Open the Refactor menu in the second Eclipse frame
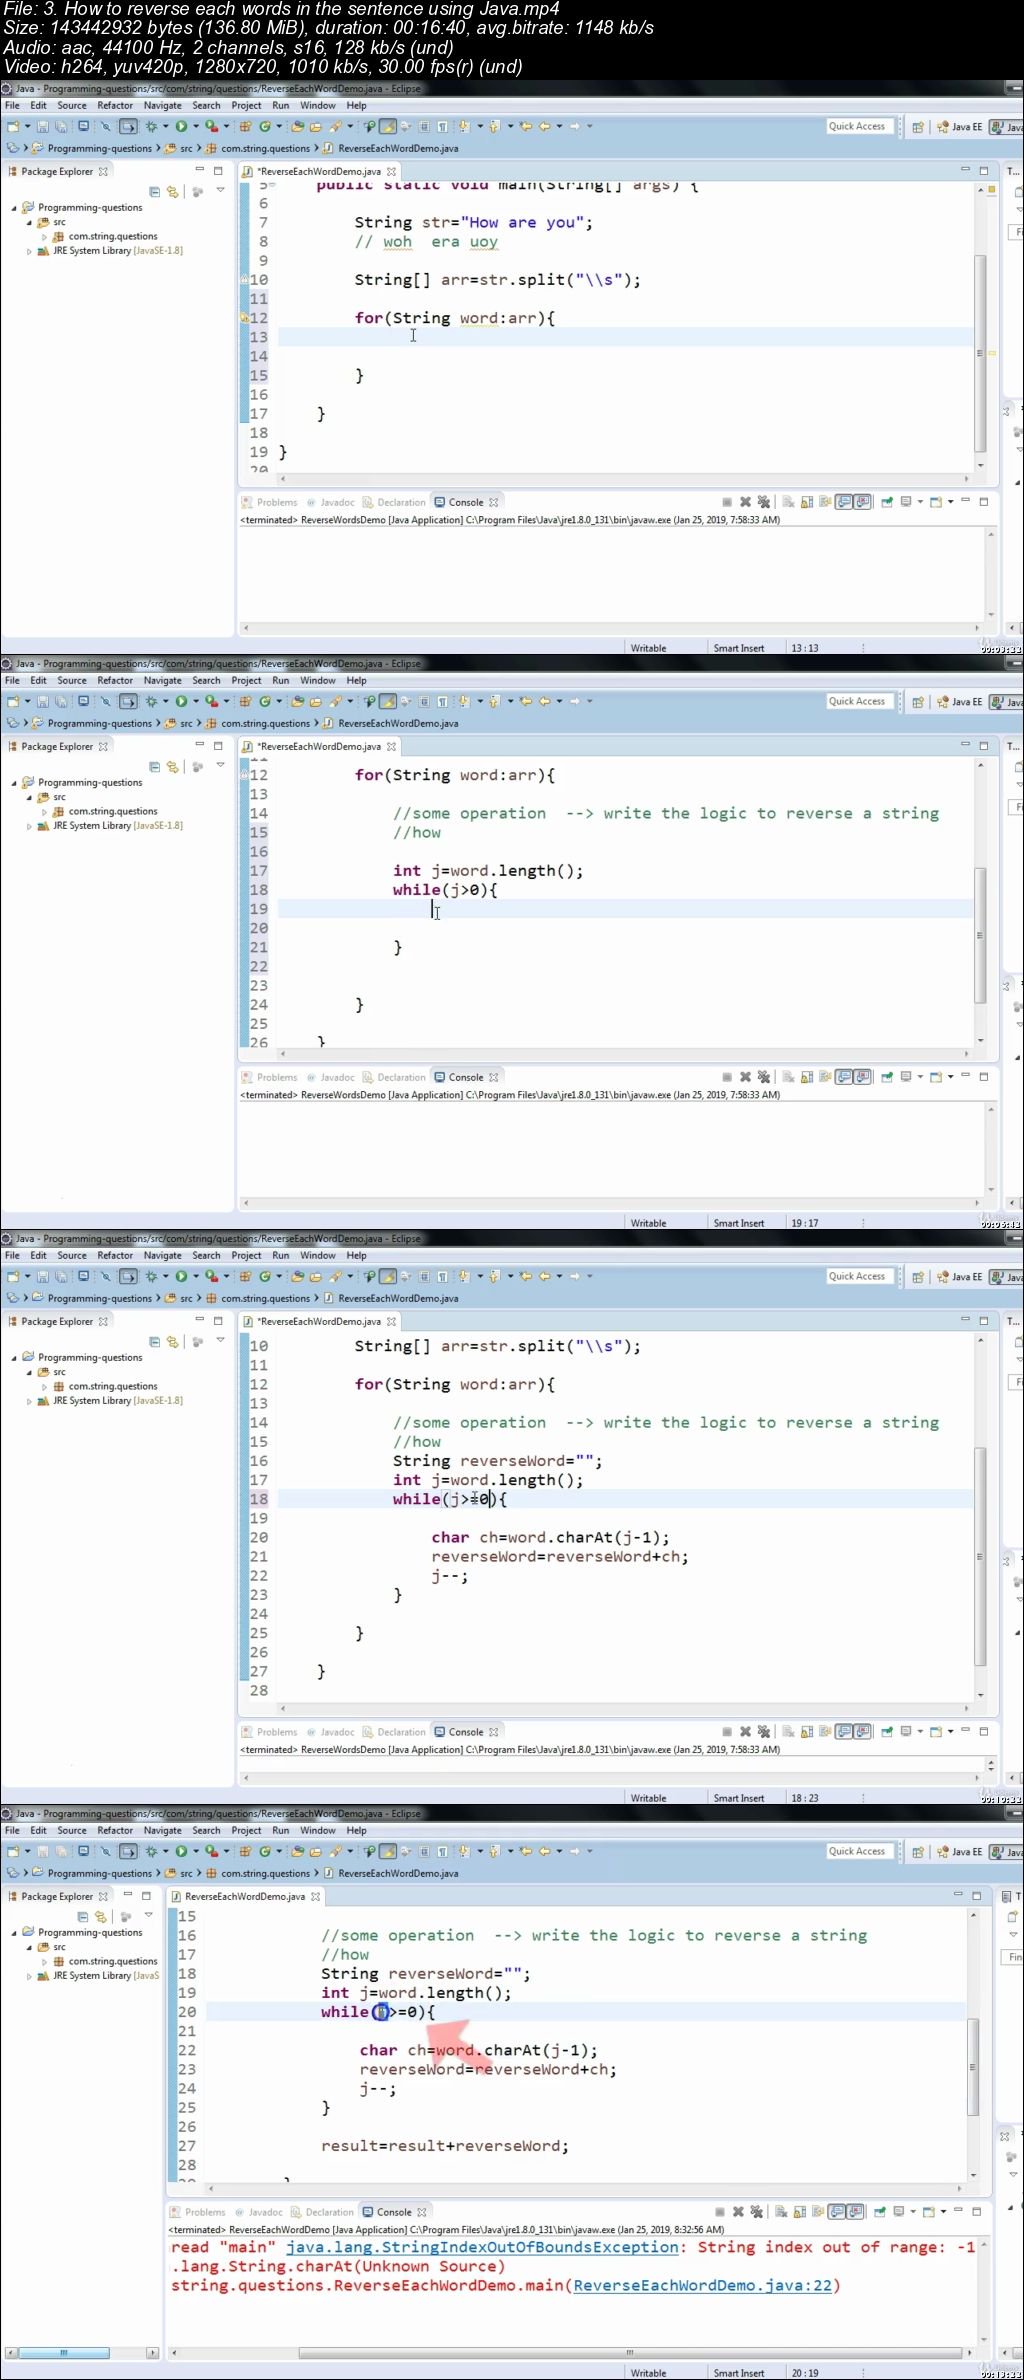 115,680
